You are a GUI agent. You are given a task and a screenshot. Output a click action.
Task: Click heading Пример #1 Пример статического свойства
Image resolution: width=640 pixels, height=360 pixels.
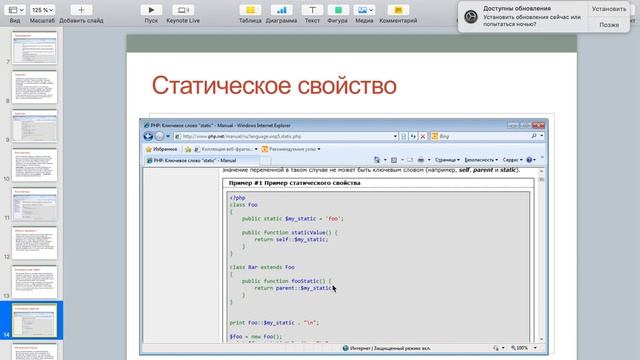coord(294,183)
